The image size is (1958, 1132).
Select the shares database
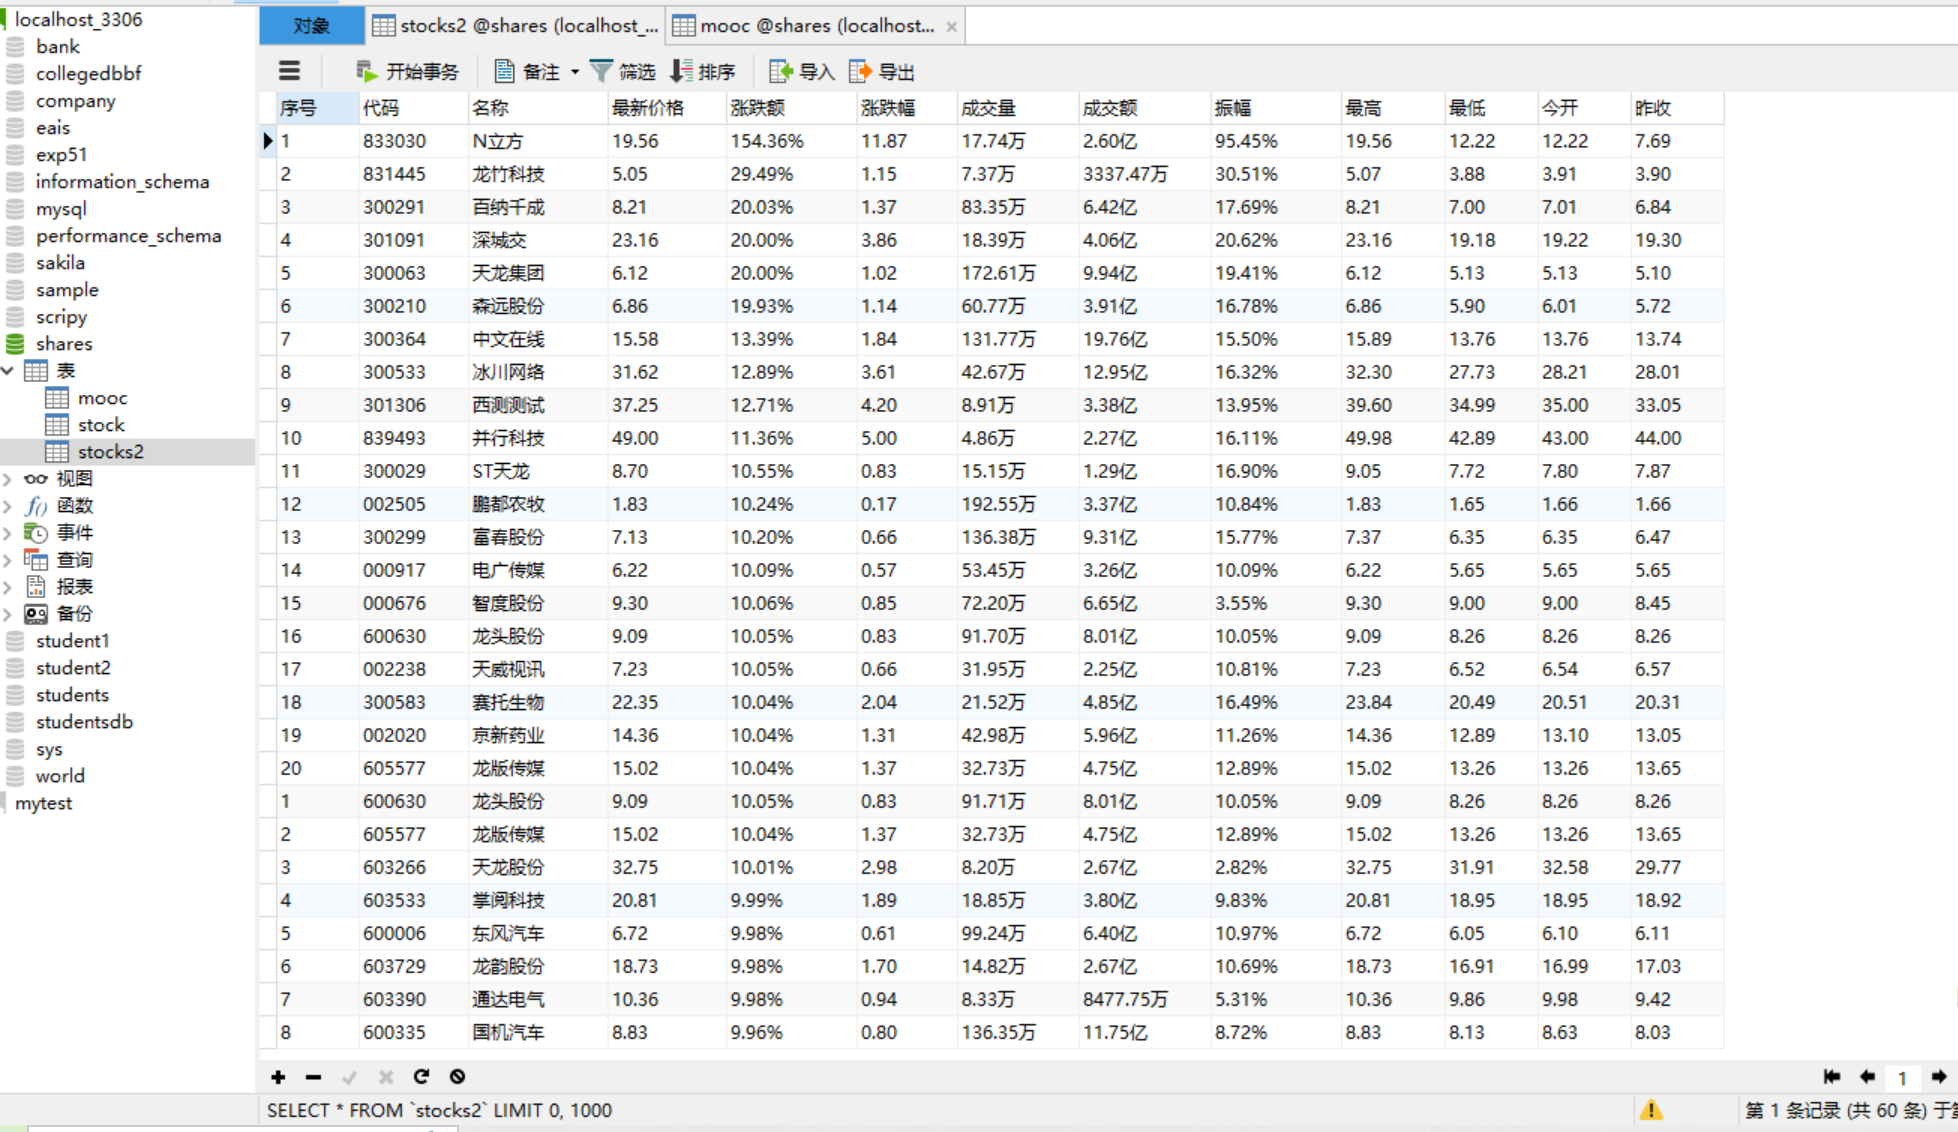[x=64, y=344]
